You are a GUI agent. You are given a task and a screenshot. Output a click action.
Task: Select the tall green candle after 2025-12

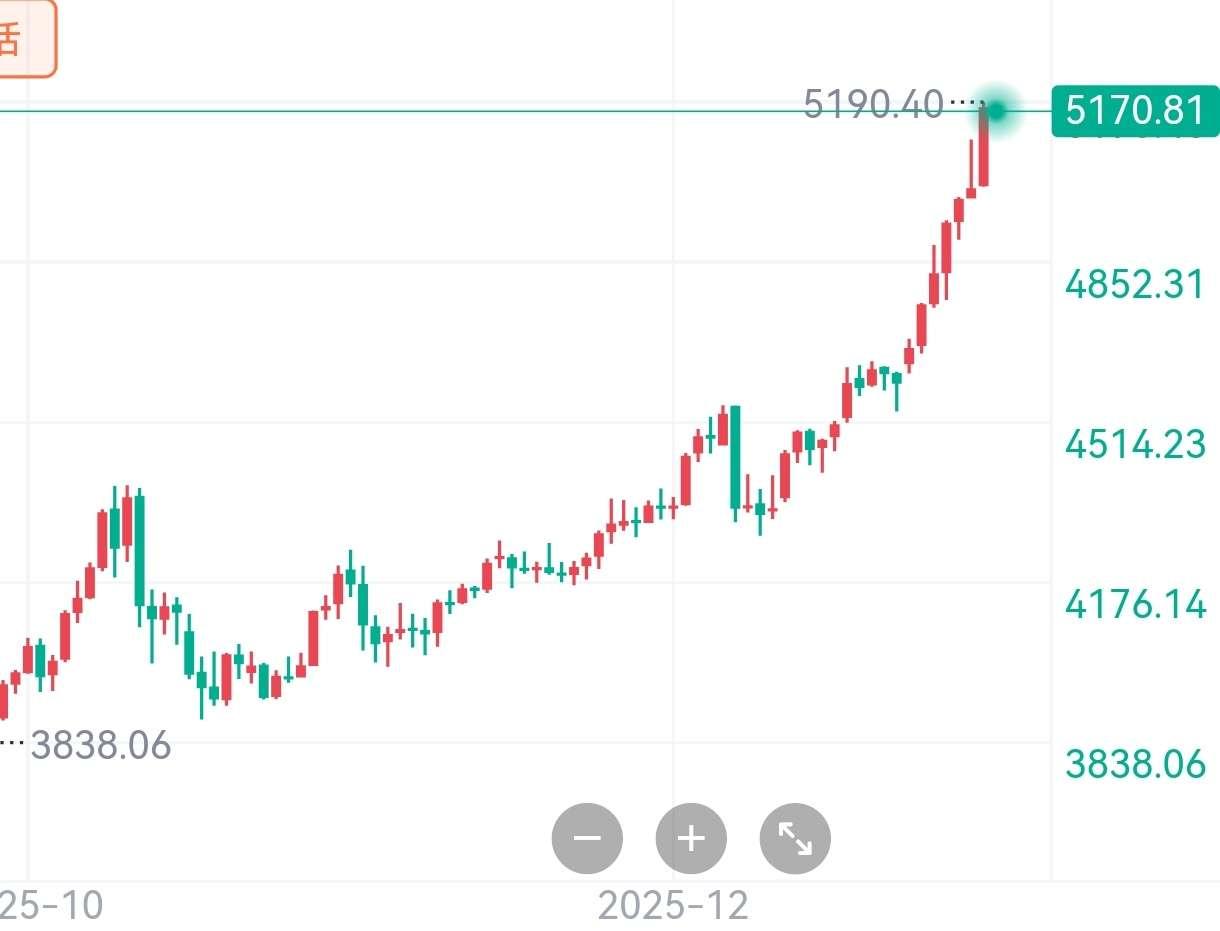click(x=736, y=457)
